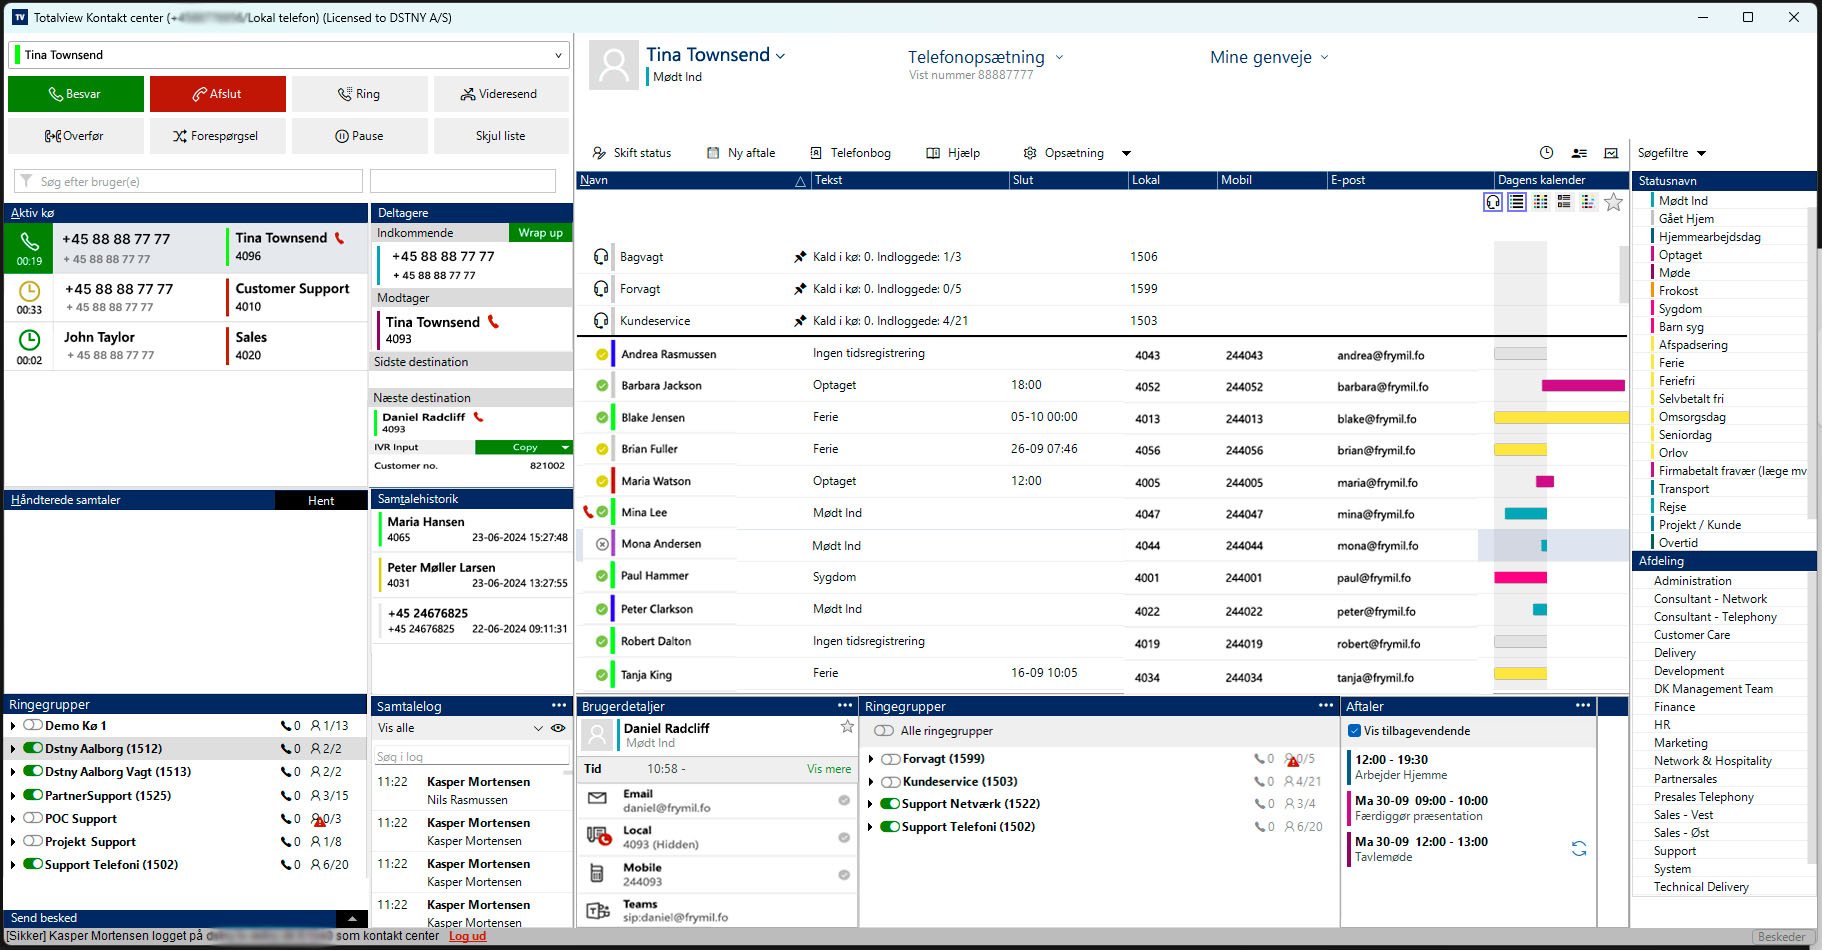The image size is (1822, 950).
Task: Click the green Besvar button
Action: tap(76, 94)
